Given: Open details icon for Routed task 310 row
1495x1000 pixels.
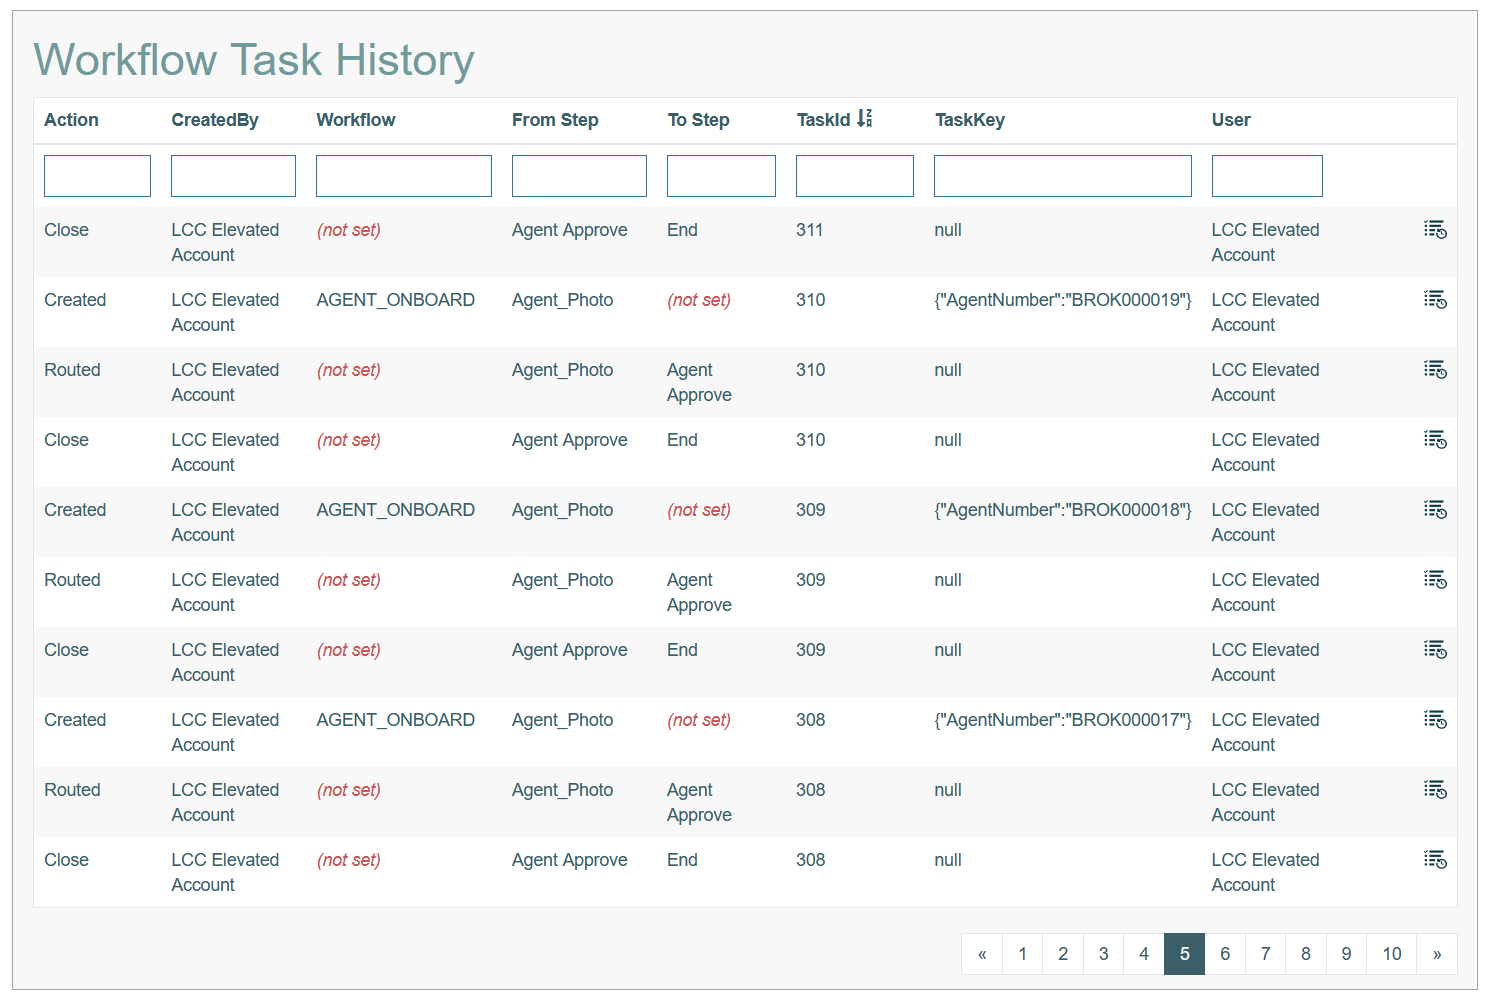Looking at the screenshot, I should 1435,370.
